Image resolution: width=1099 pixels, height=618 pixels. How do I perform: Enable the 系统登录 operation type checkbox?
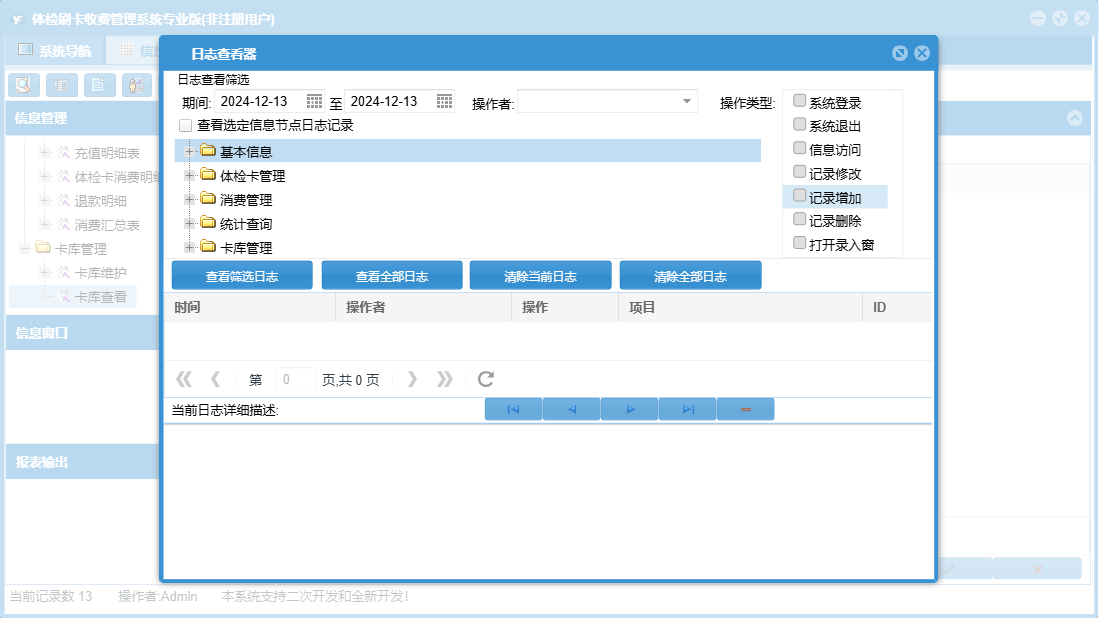pos(799,101)
